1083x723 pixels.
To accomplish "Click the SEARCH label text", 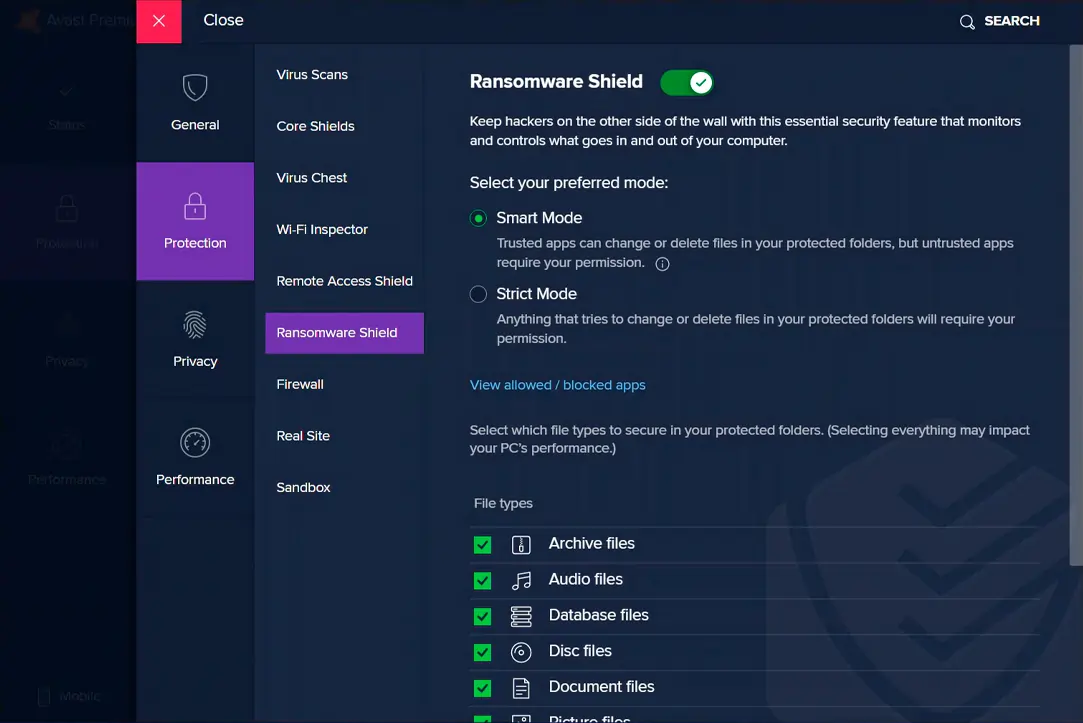I will pos(1011,21).
